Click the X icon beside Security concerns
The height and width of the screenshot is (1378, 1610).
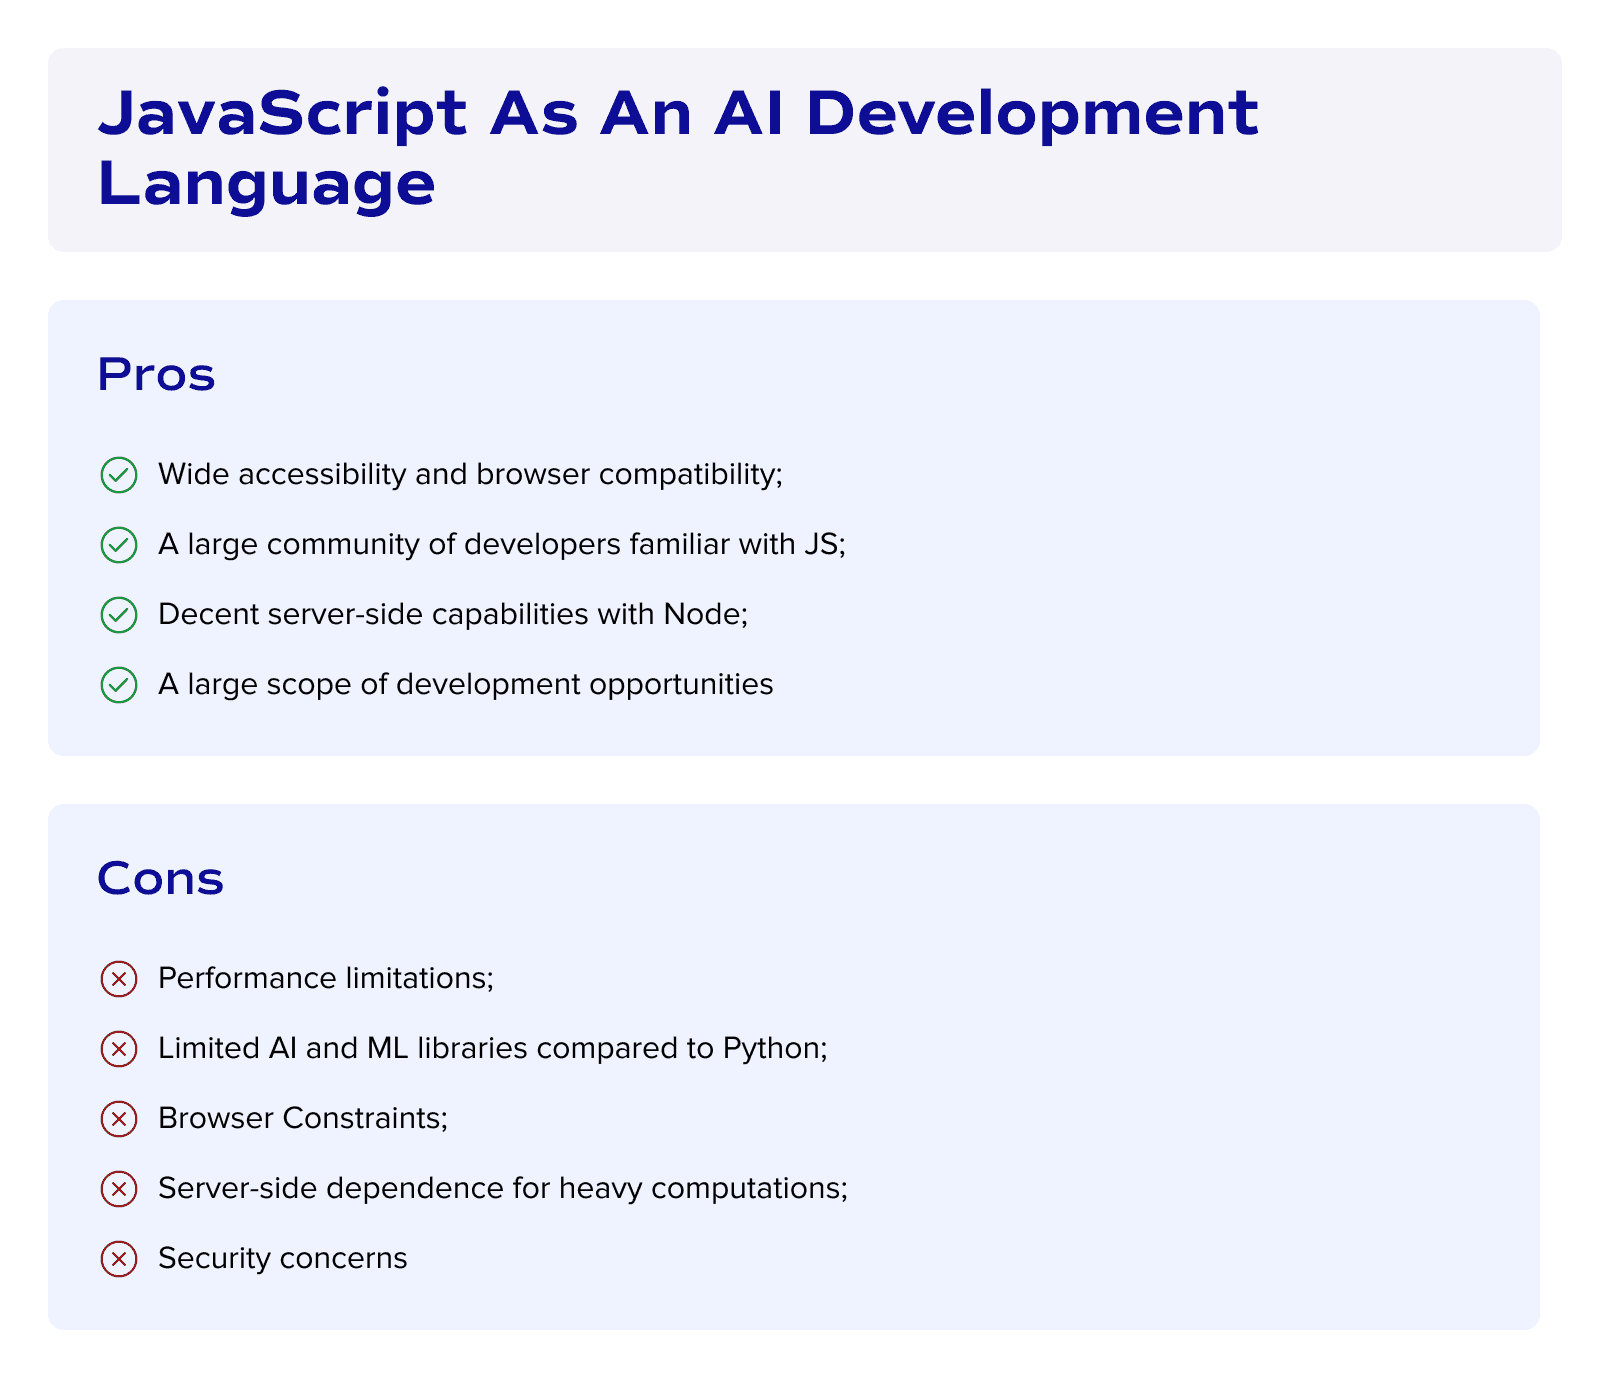(119, 1259)
